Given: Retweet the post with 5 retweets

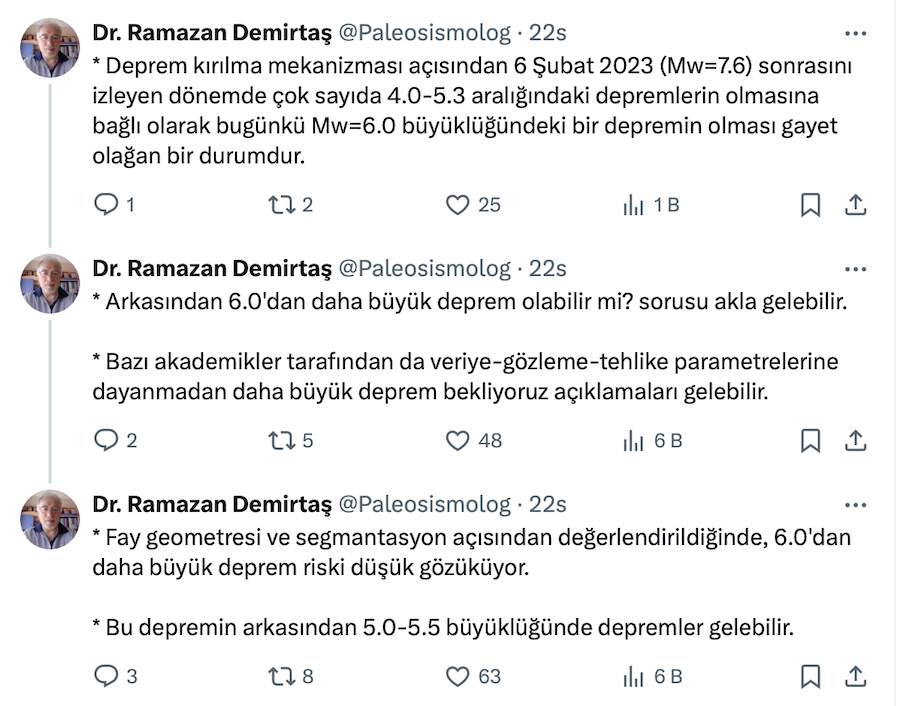Looking at the screenshot, I should tap(281, 441).
